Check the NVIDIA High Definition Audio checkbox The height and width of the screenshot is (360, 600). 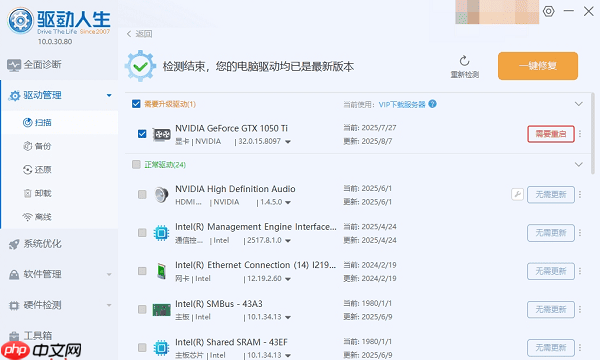point(142,194)
